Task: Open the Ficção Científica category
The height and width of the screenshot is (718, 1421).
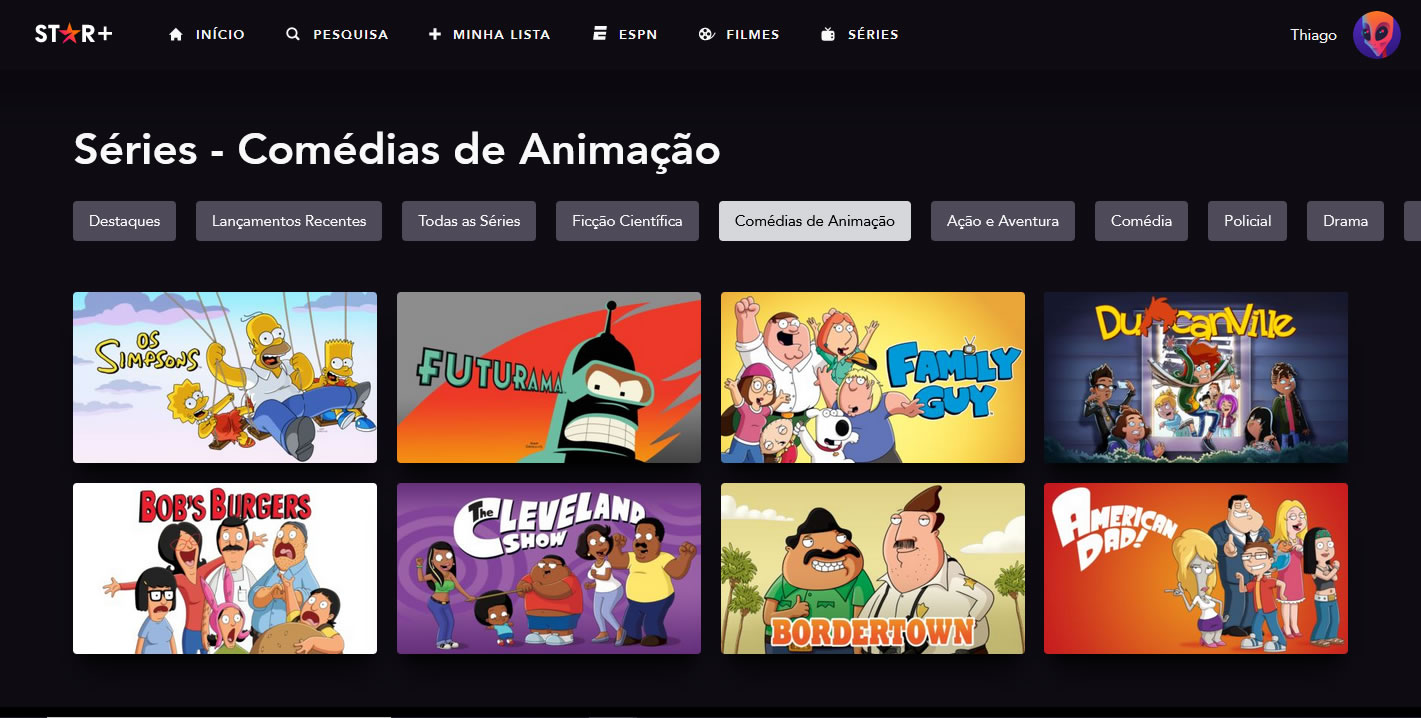Action: pyautogui.click(x=627, y=221)
